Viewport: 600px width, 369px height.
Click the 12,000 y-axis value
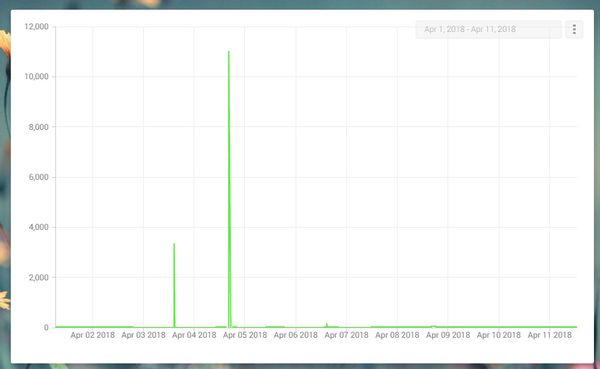36,26
